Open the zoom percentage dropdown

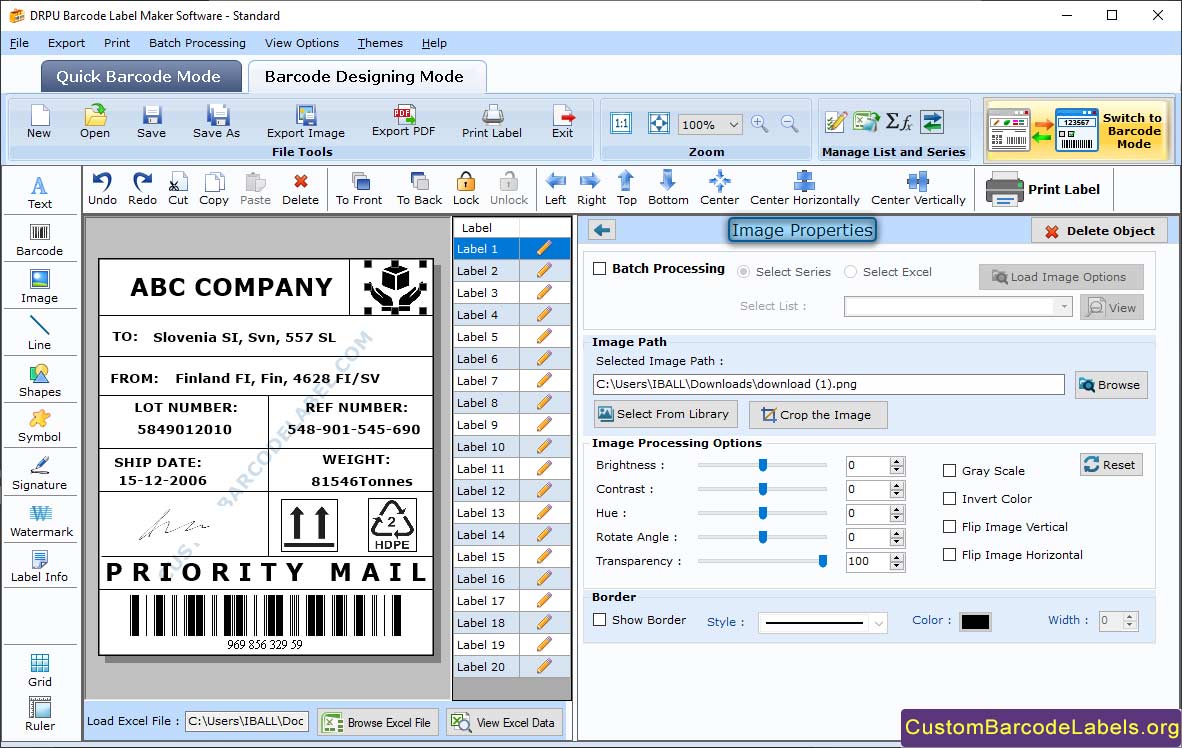734,125
